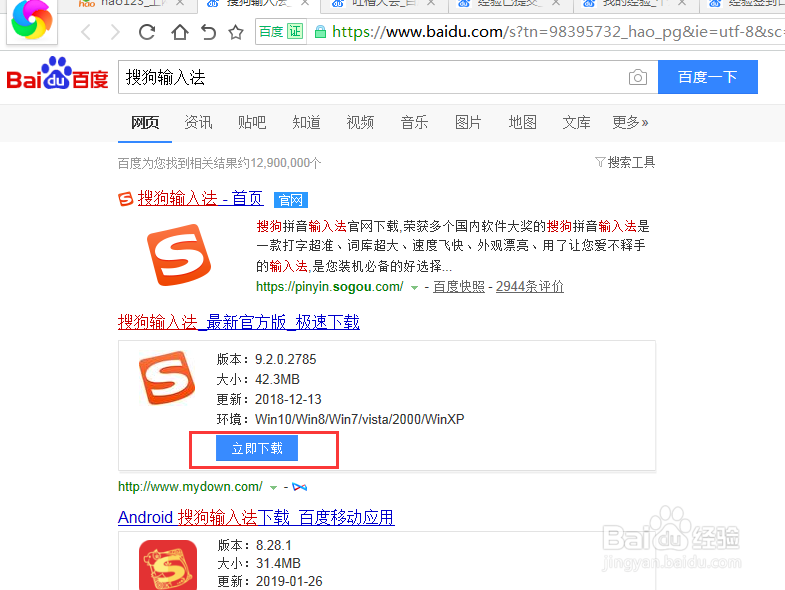Switch to 知道 tab
Screen dimensions: 785x590
tap(306, 122)
